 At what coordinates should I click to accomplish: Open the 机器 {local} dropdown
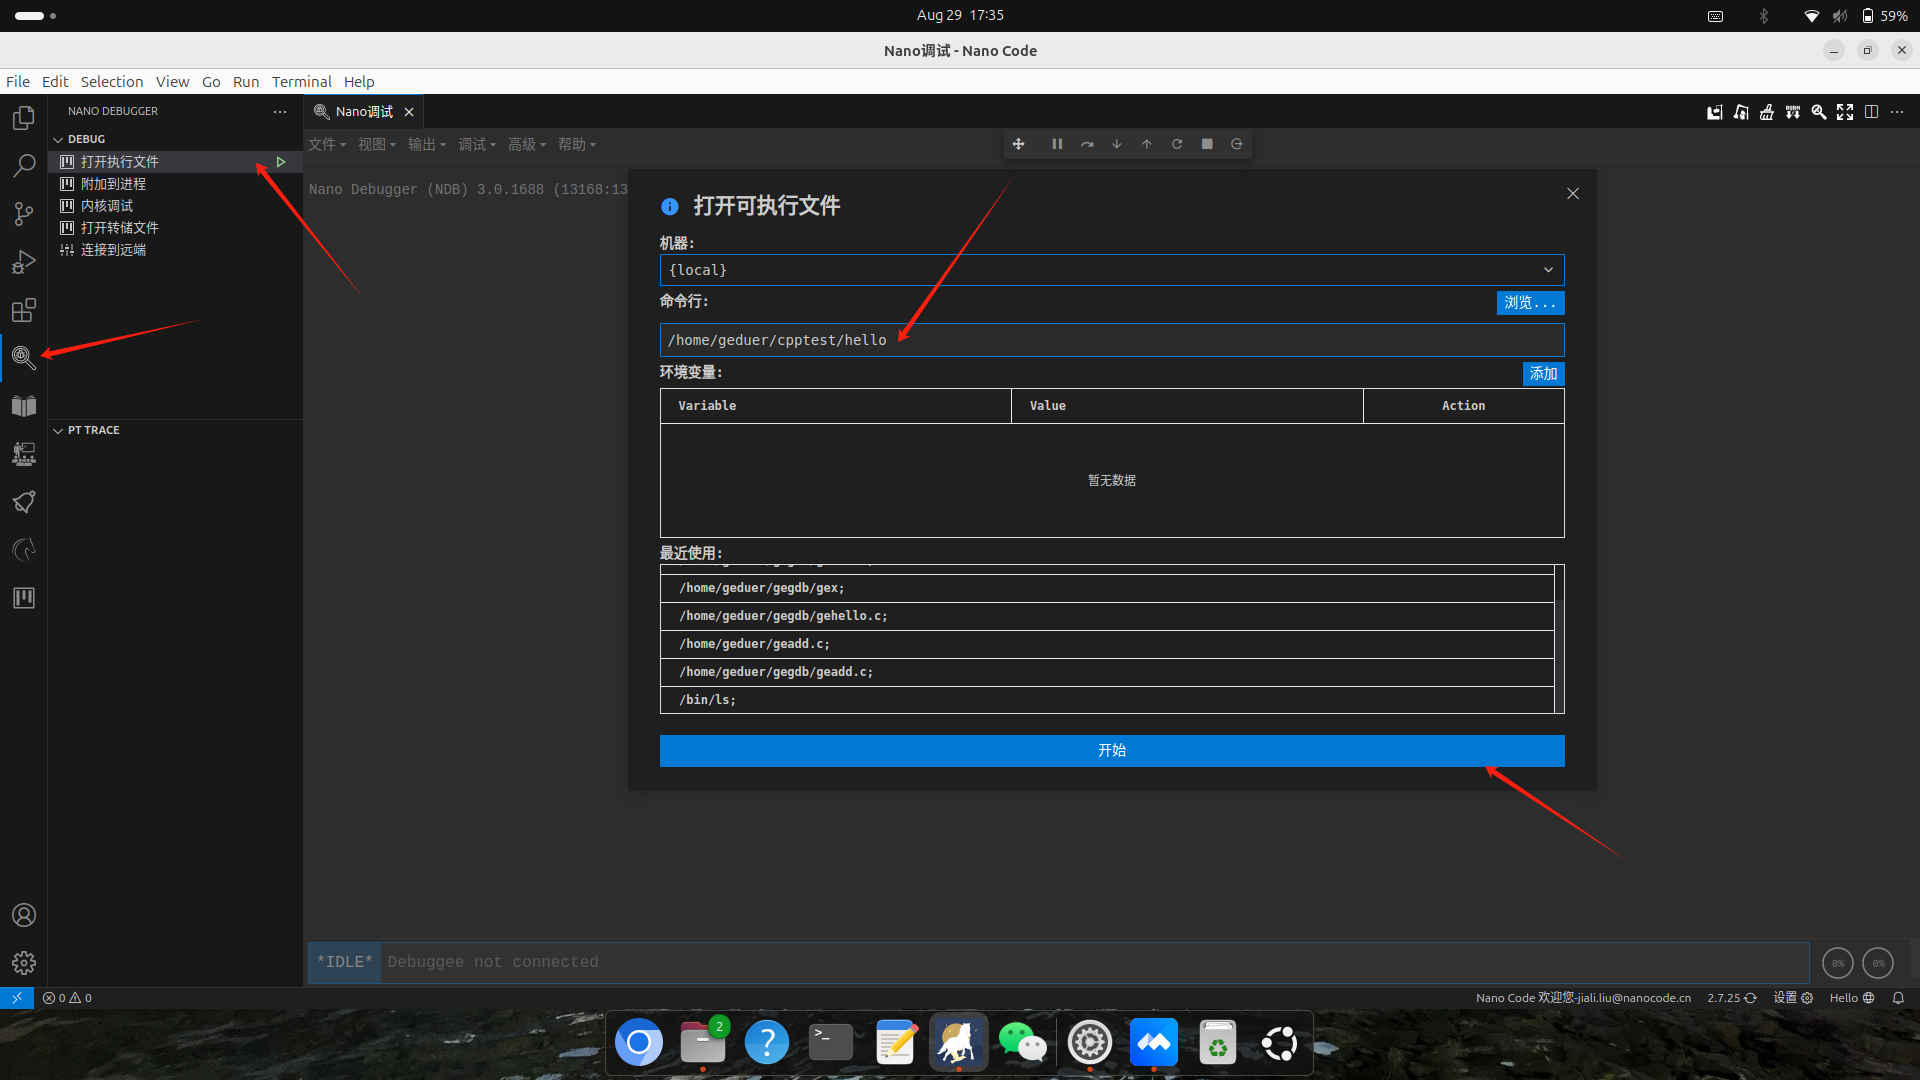coord(1111,270)
